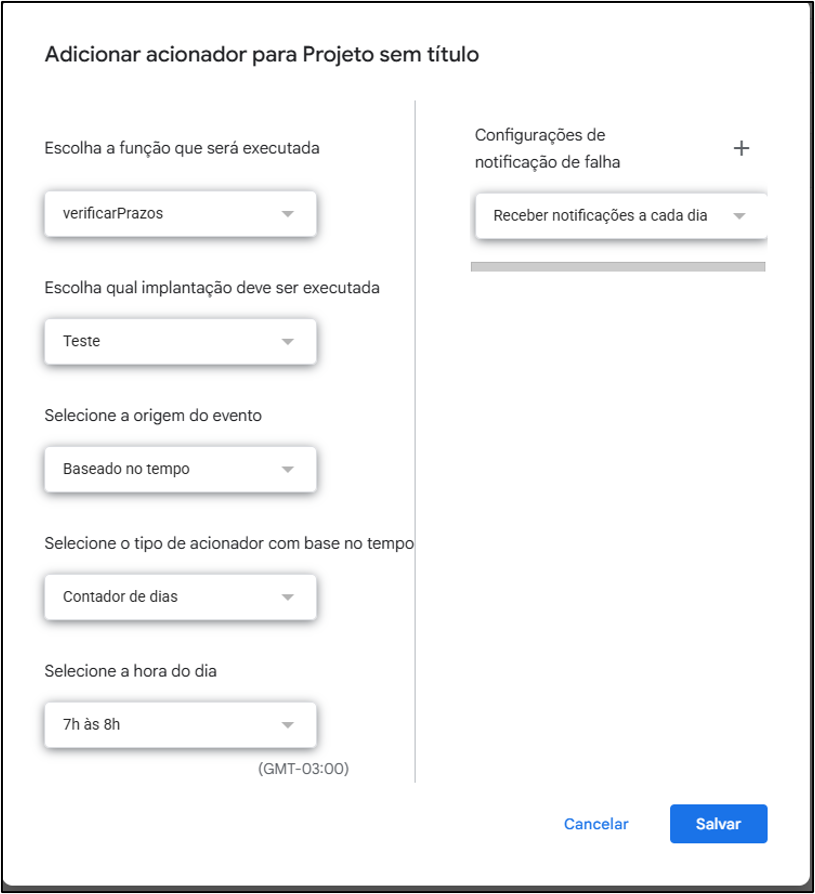Click the arrow beside Baseado no tempo
Viewport: 815px width, 894px height.
(x=288, y=469)
